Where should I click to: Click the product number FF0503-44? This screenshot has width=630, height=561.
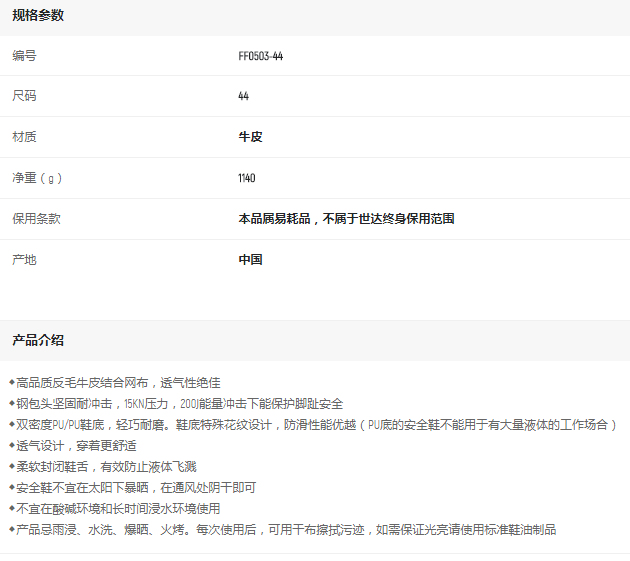tap(260, 56)
